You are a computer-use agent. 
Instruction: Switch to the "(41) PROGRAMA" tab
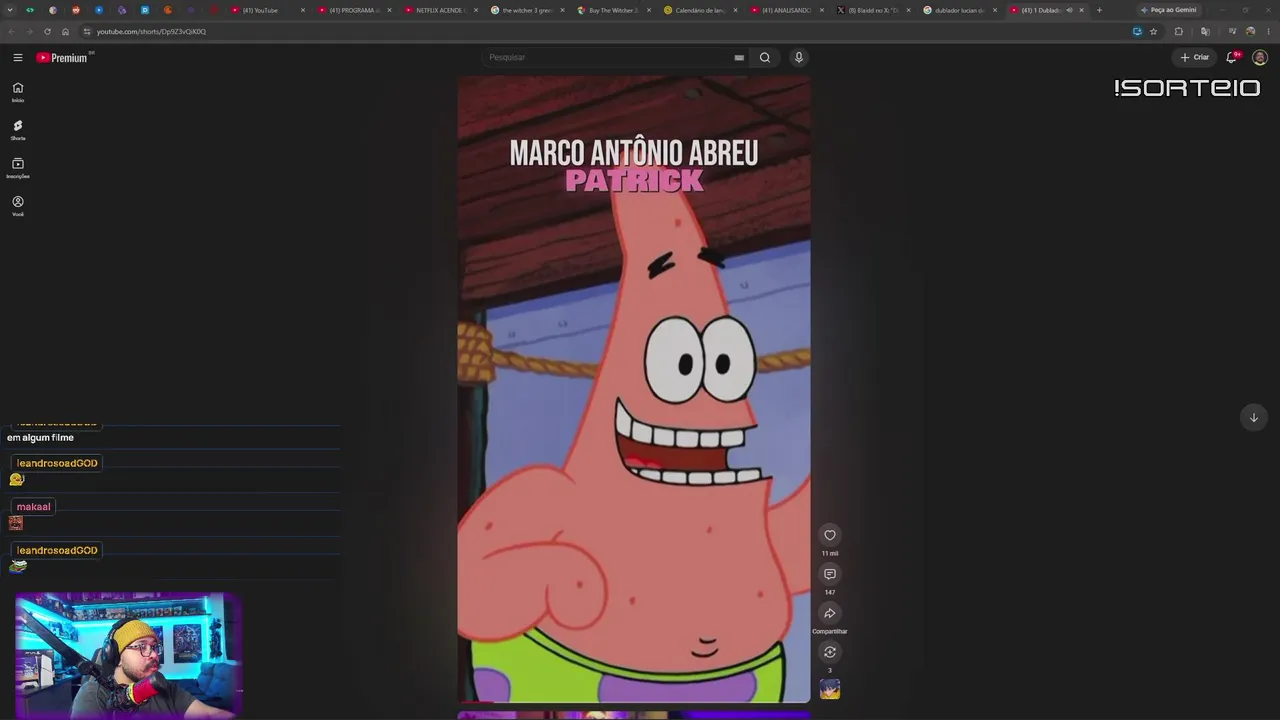pos(353,10)
